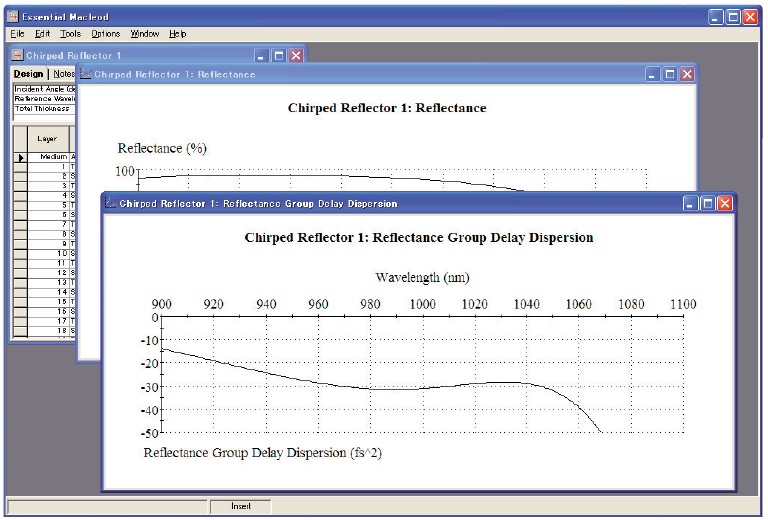Open the Help menu
This screenshot has width=768, height=520.
[178, 34]
